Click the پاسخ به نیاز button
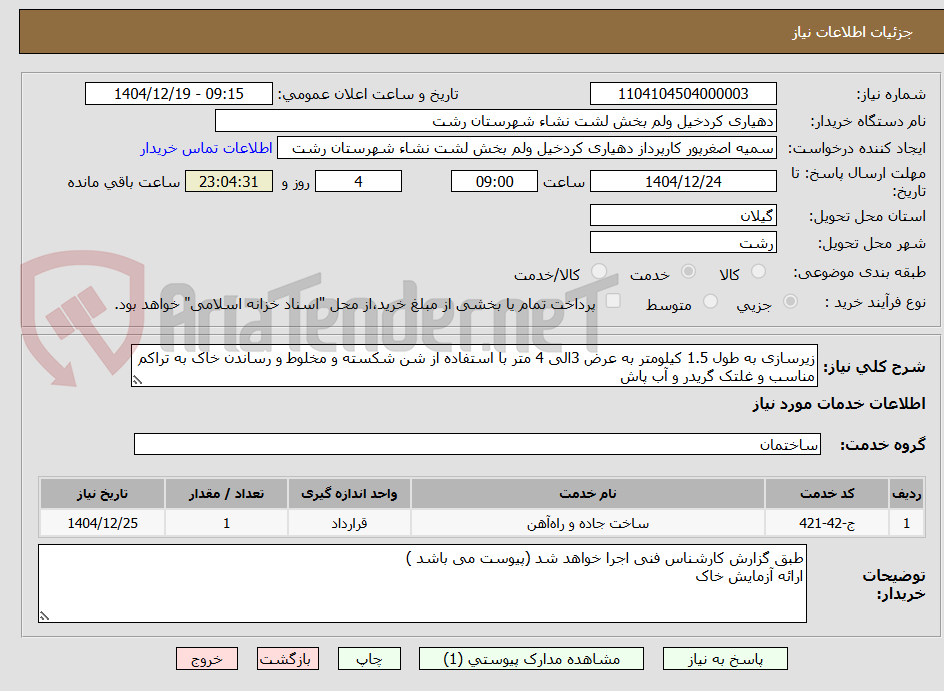The image size is (944, 691). [725, 659]
